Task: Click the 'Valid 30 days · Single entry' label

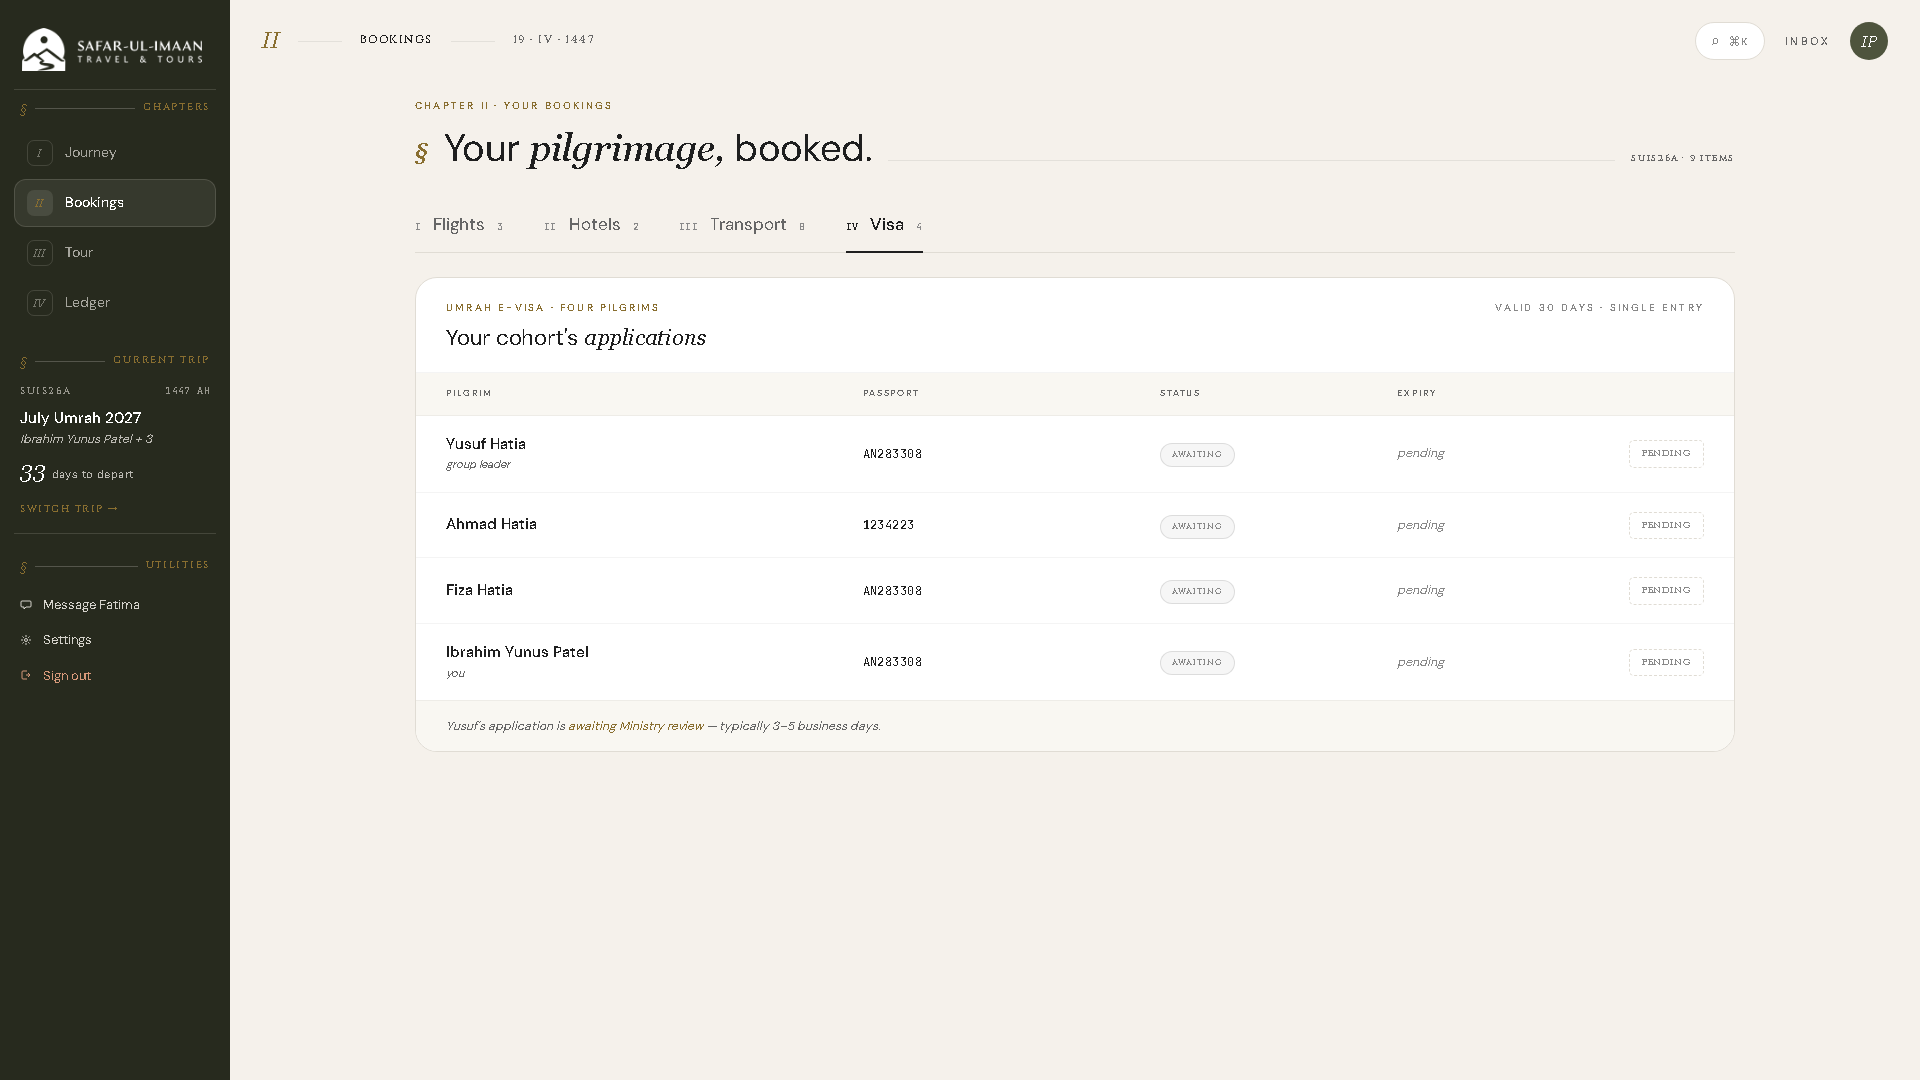Action: point(1599,308)
